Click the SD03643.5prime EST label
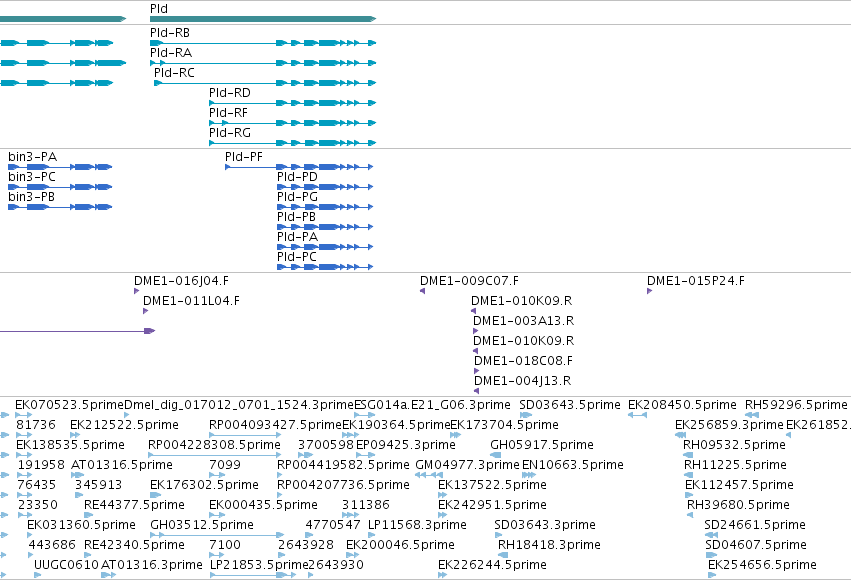Image resolution: width=851 pixels, height=580 pixels. pyautogui.click(x=570, y=405)
